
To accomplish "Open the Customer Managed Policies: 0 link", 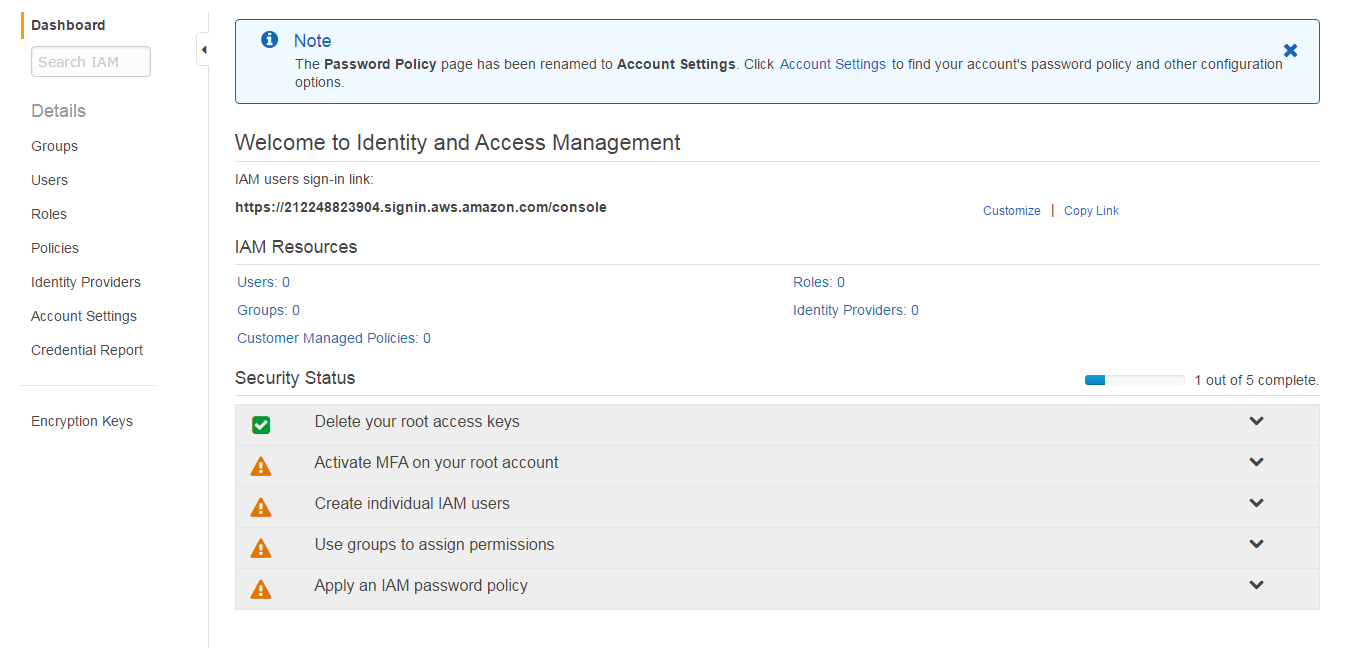I will pyautogui.click(x=334, y=338).
